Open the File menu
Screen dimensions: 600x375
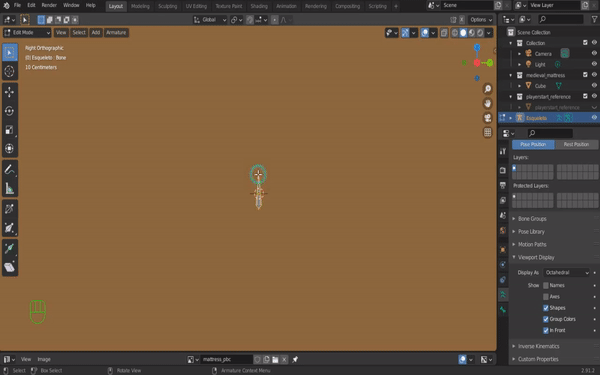17,5
